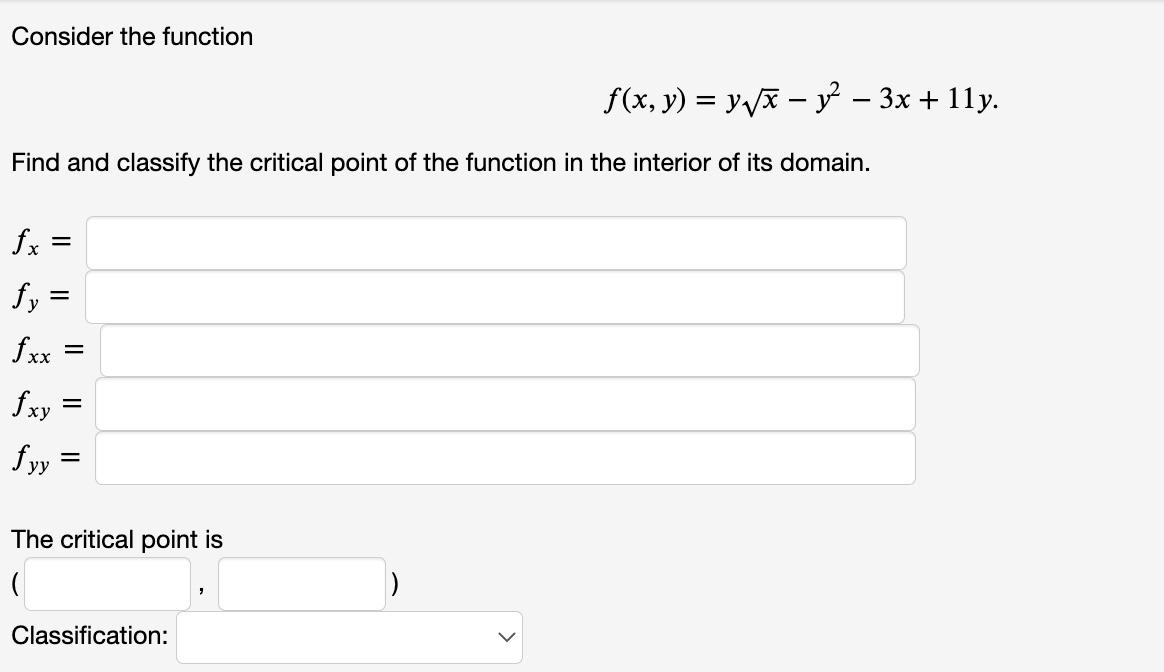Screen dimensions: 1164x672
Task: Click the Classification dropdown chevron arrow
Action: (x=506, y=637)
